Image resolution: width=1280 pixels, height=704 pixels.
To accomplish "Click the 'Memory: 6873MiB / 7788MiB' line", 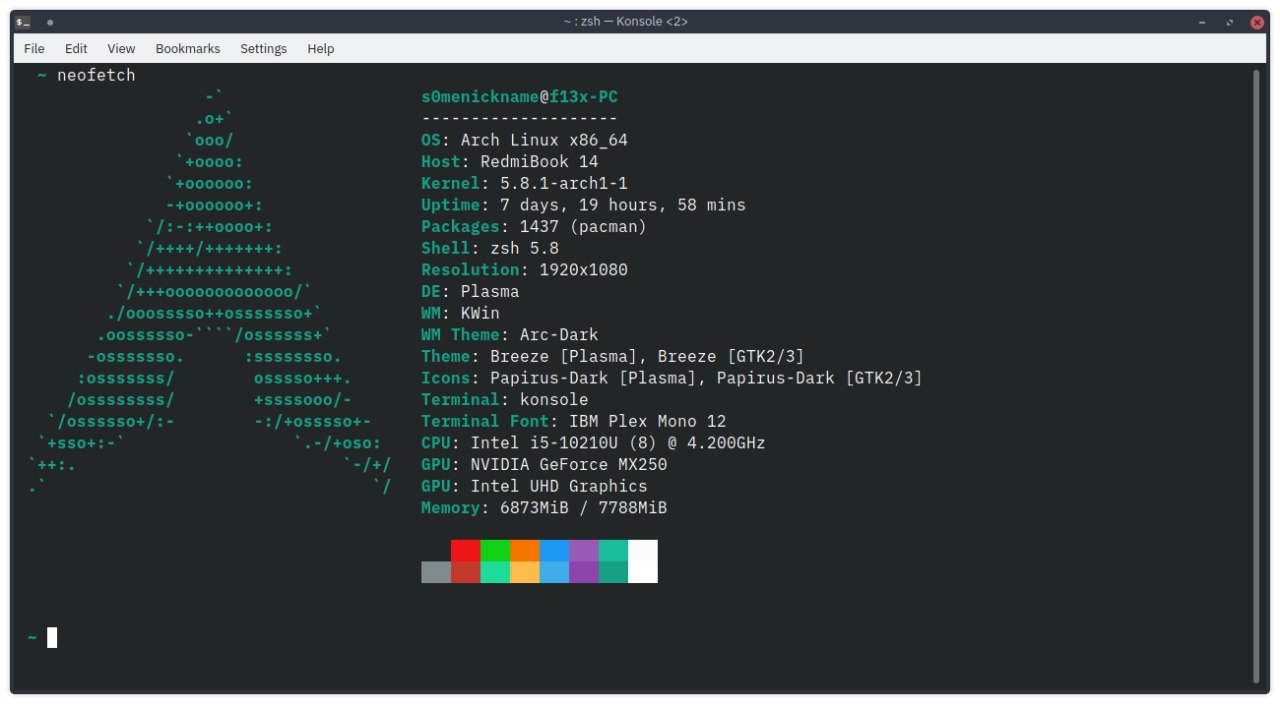I will pos(544,508).
